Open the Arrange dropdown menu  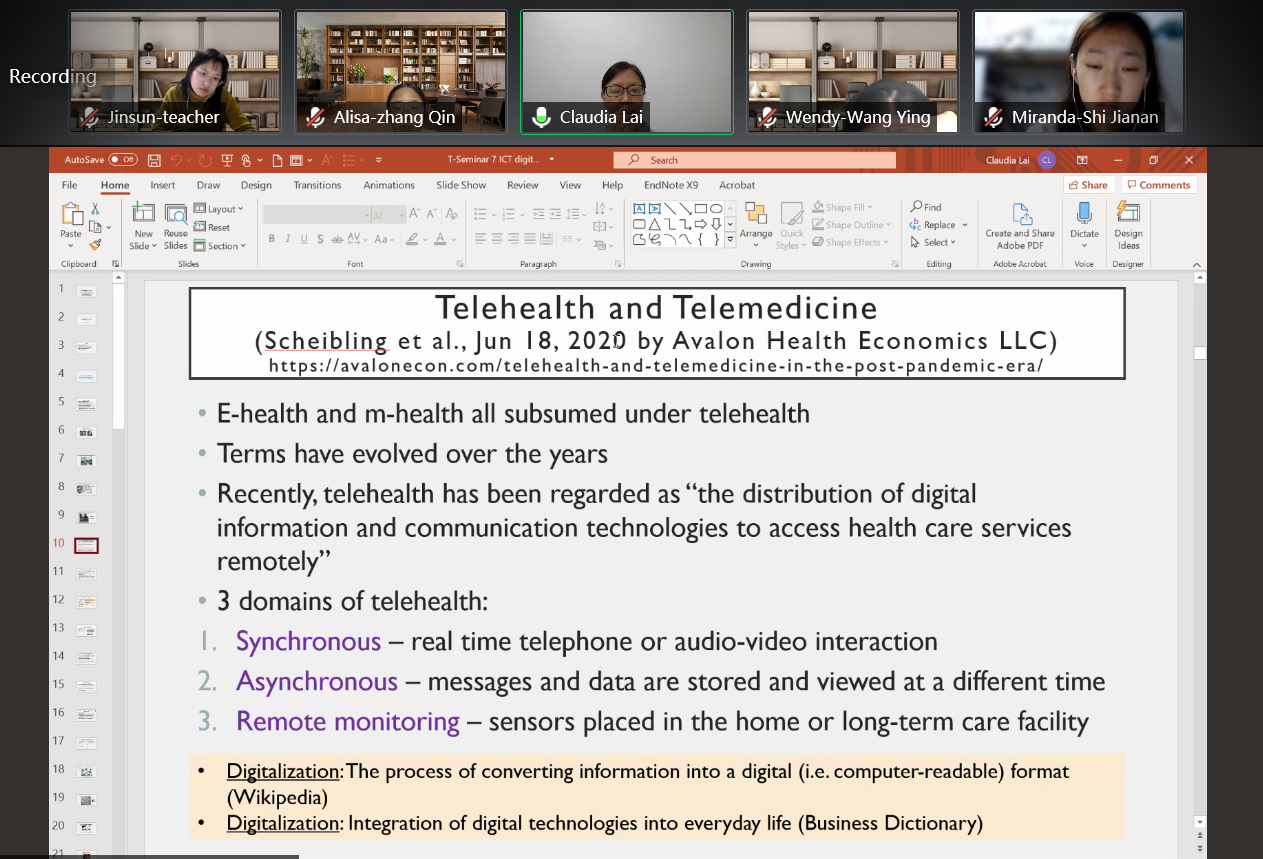coord(756,223)
